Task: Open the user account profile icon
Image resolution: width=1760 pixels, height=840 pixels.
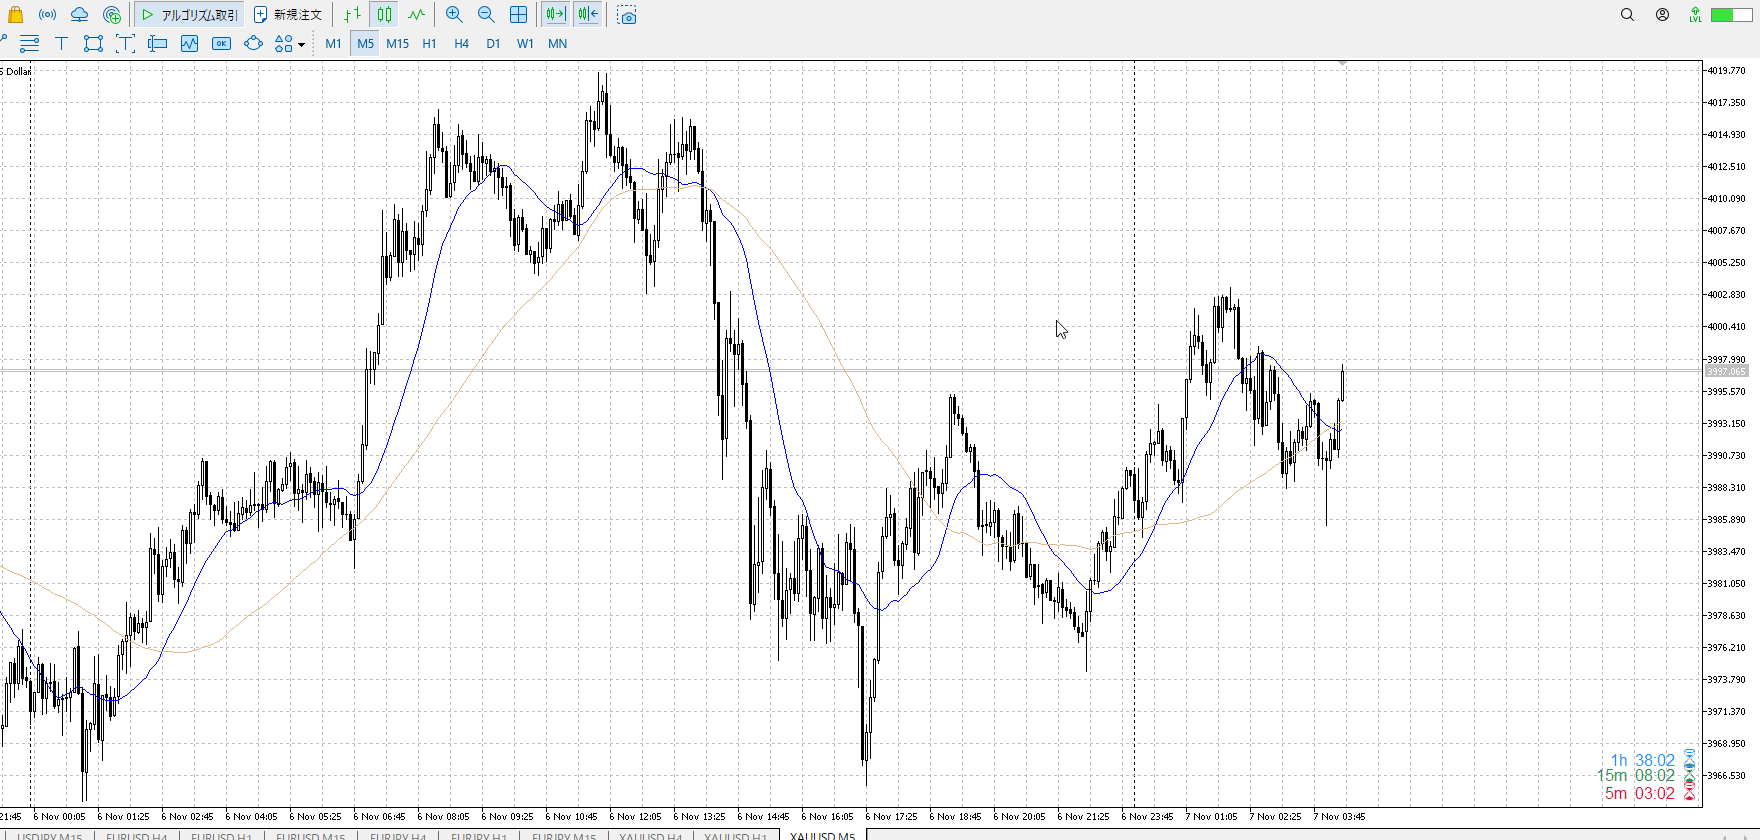Action: (1662, 15)
